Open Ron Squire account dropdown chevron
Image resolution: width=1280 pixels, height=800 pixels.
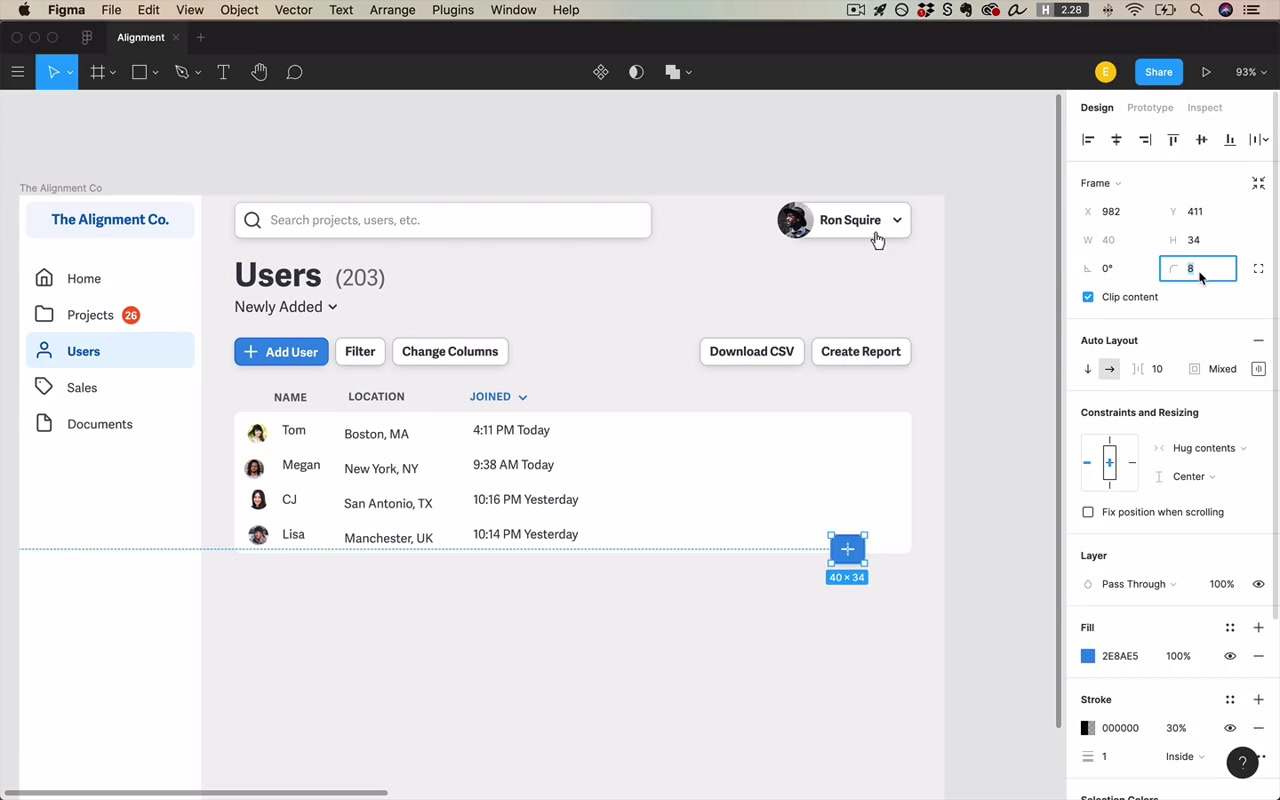897,220
